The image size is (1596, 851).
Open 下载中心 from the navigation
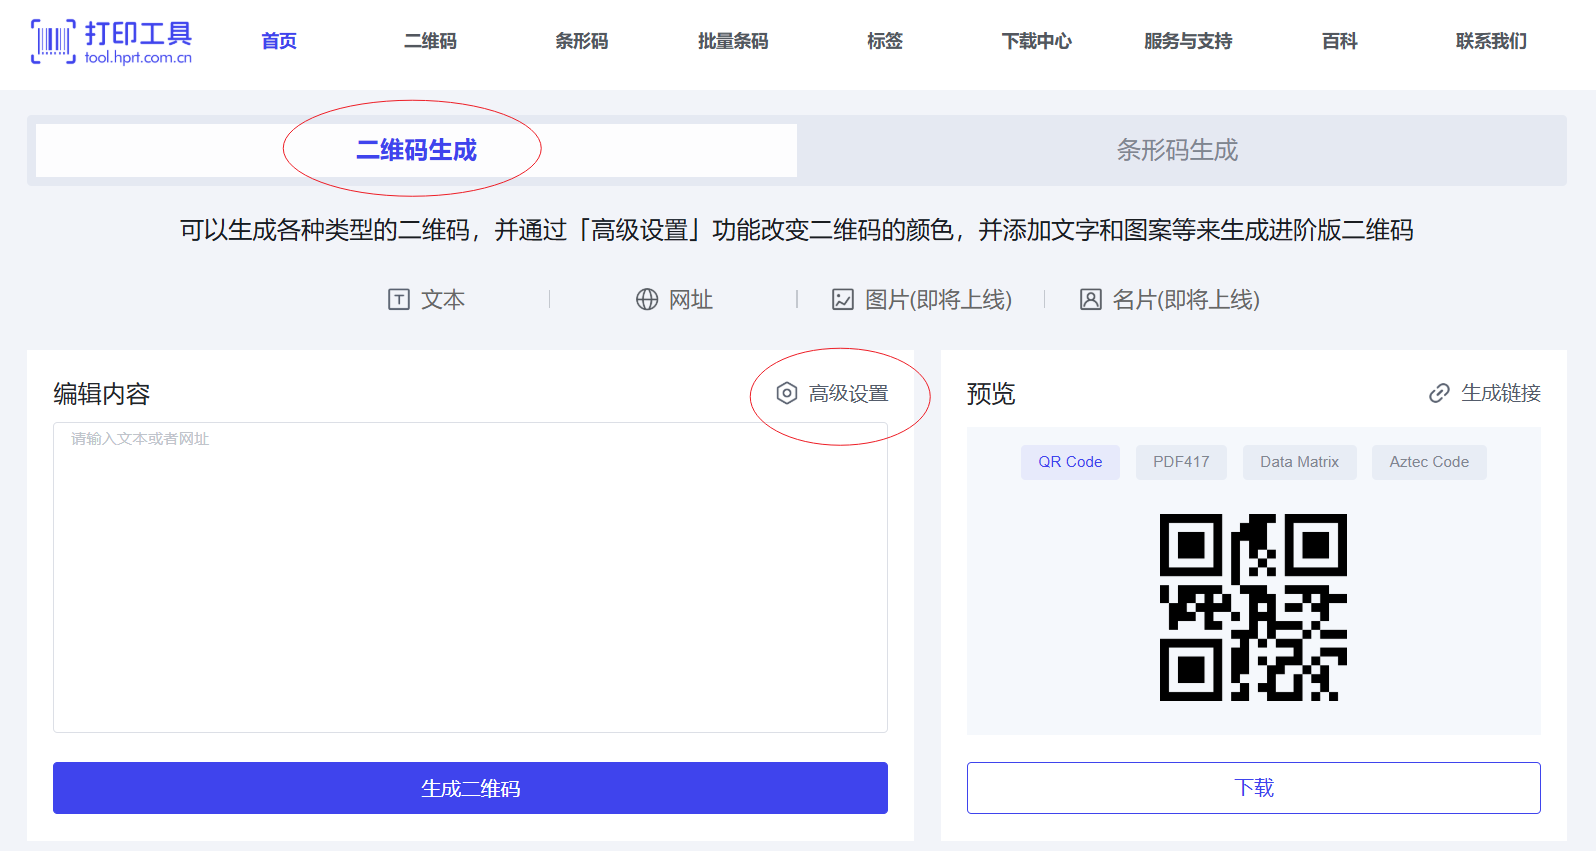coord(1036,41)
